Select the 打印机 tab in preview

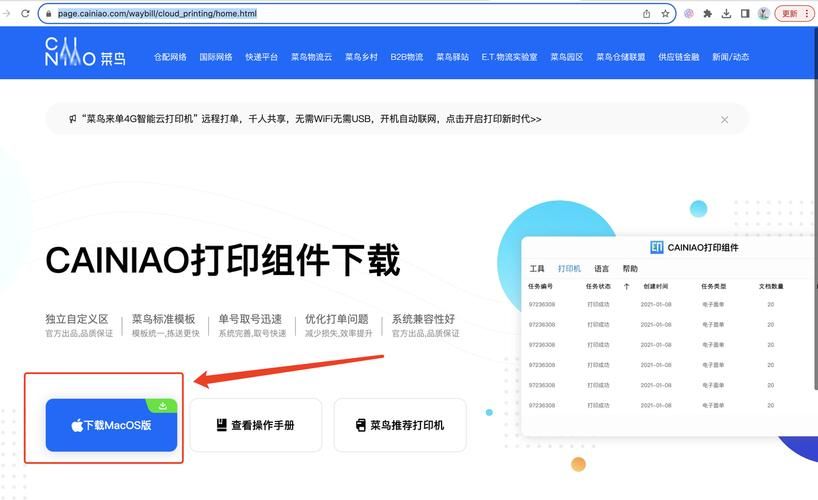click(569, 268)
